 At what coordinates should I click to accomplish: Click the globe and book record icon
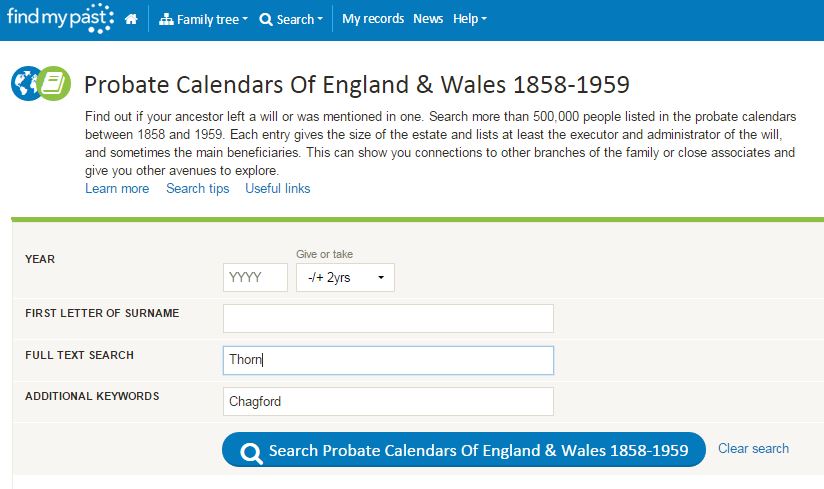click(x=41, y=84)
